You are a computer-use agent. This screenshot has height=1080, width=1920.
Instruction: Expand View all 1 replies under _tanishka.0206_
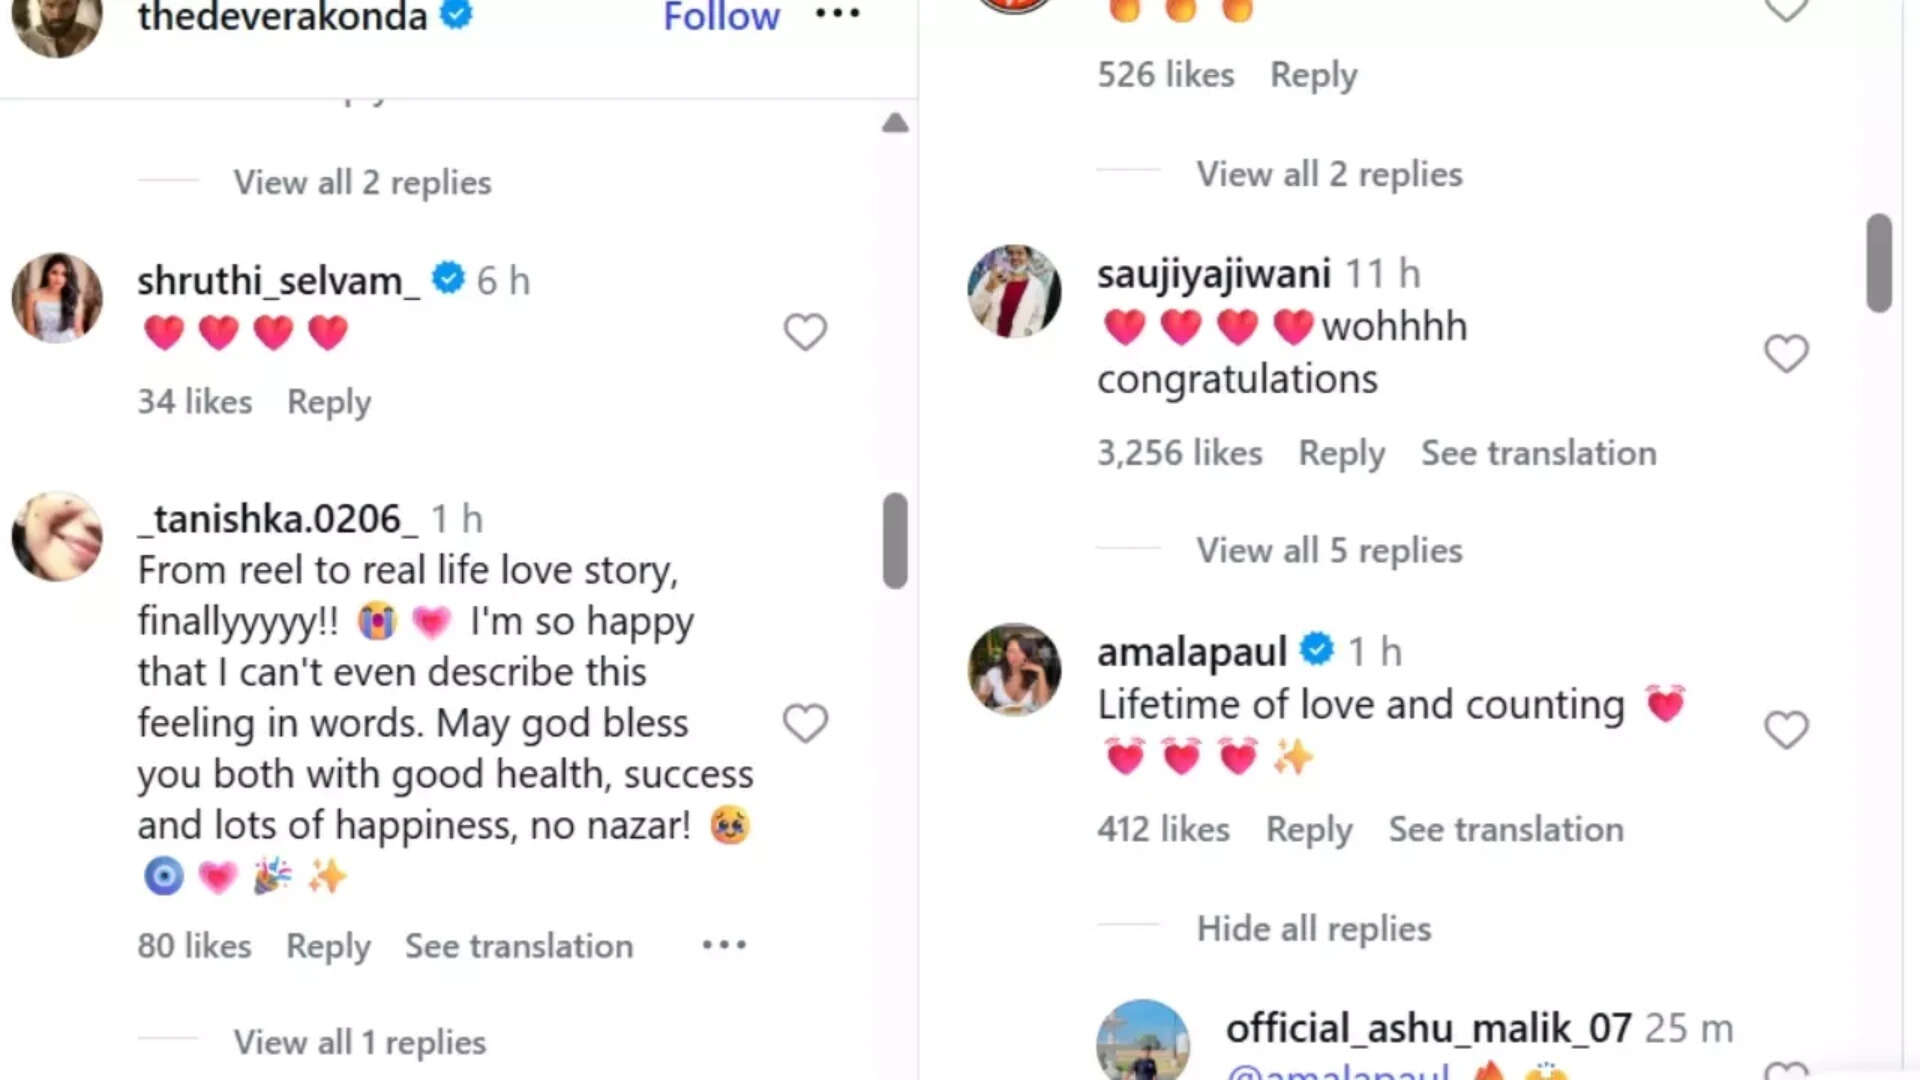tap(360, 1042)
